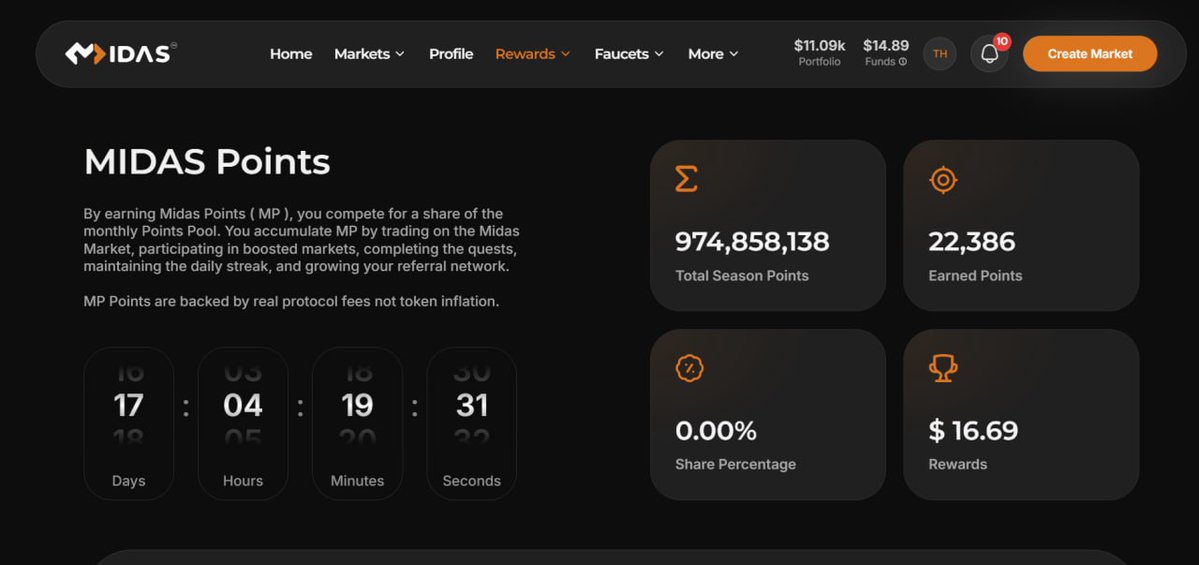Click the 22,386 earned points value

[971, 242]
